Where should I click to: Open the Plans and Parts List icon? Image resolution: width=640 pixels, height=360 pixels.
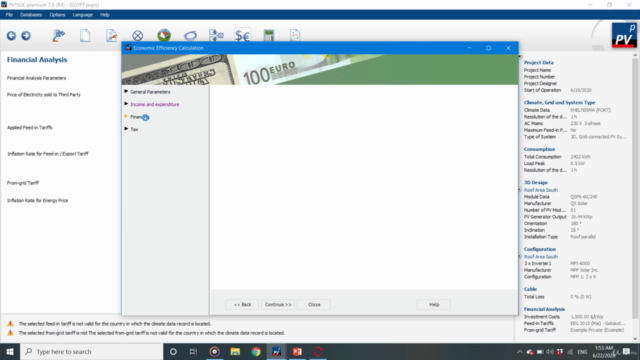click(x=216, y=36)
